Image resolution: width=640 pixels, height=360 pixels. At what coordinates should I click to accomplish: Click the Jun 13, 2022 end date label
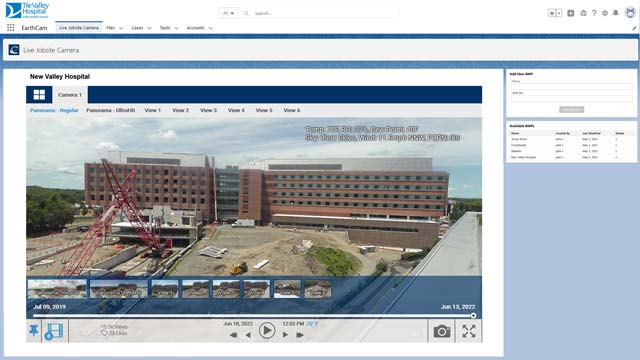(458, 307)
